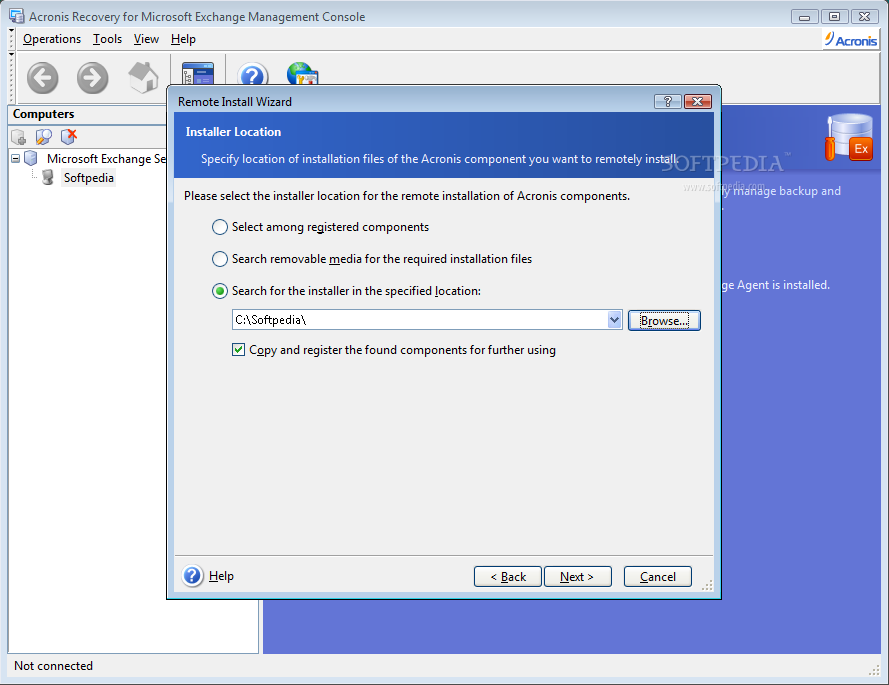Click the globe web toolbar icon
The height and width of the screenshot is (685, 889).
[302, 74]
